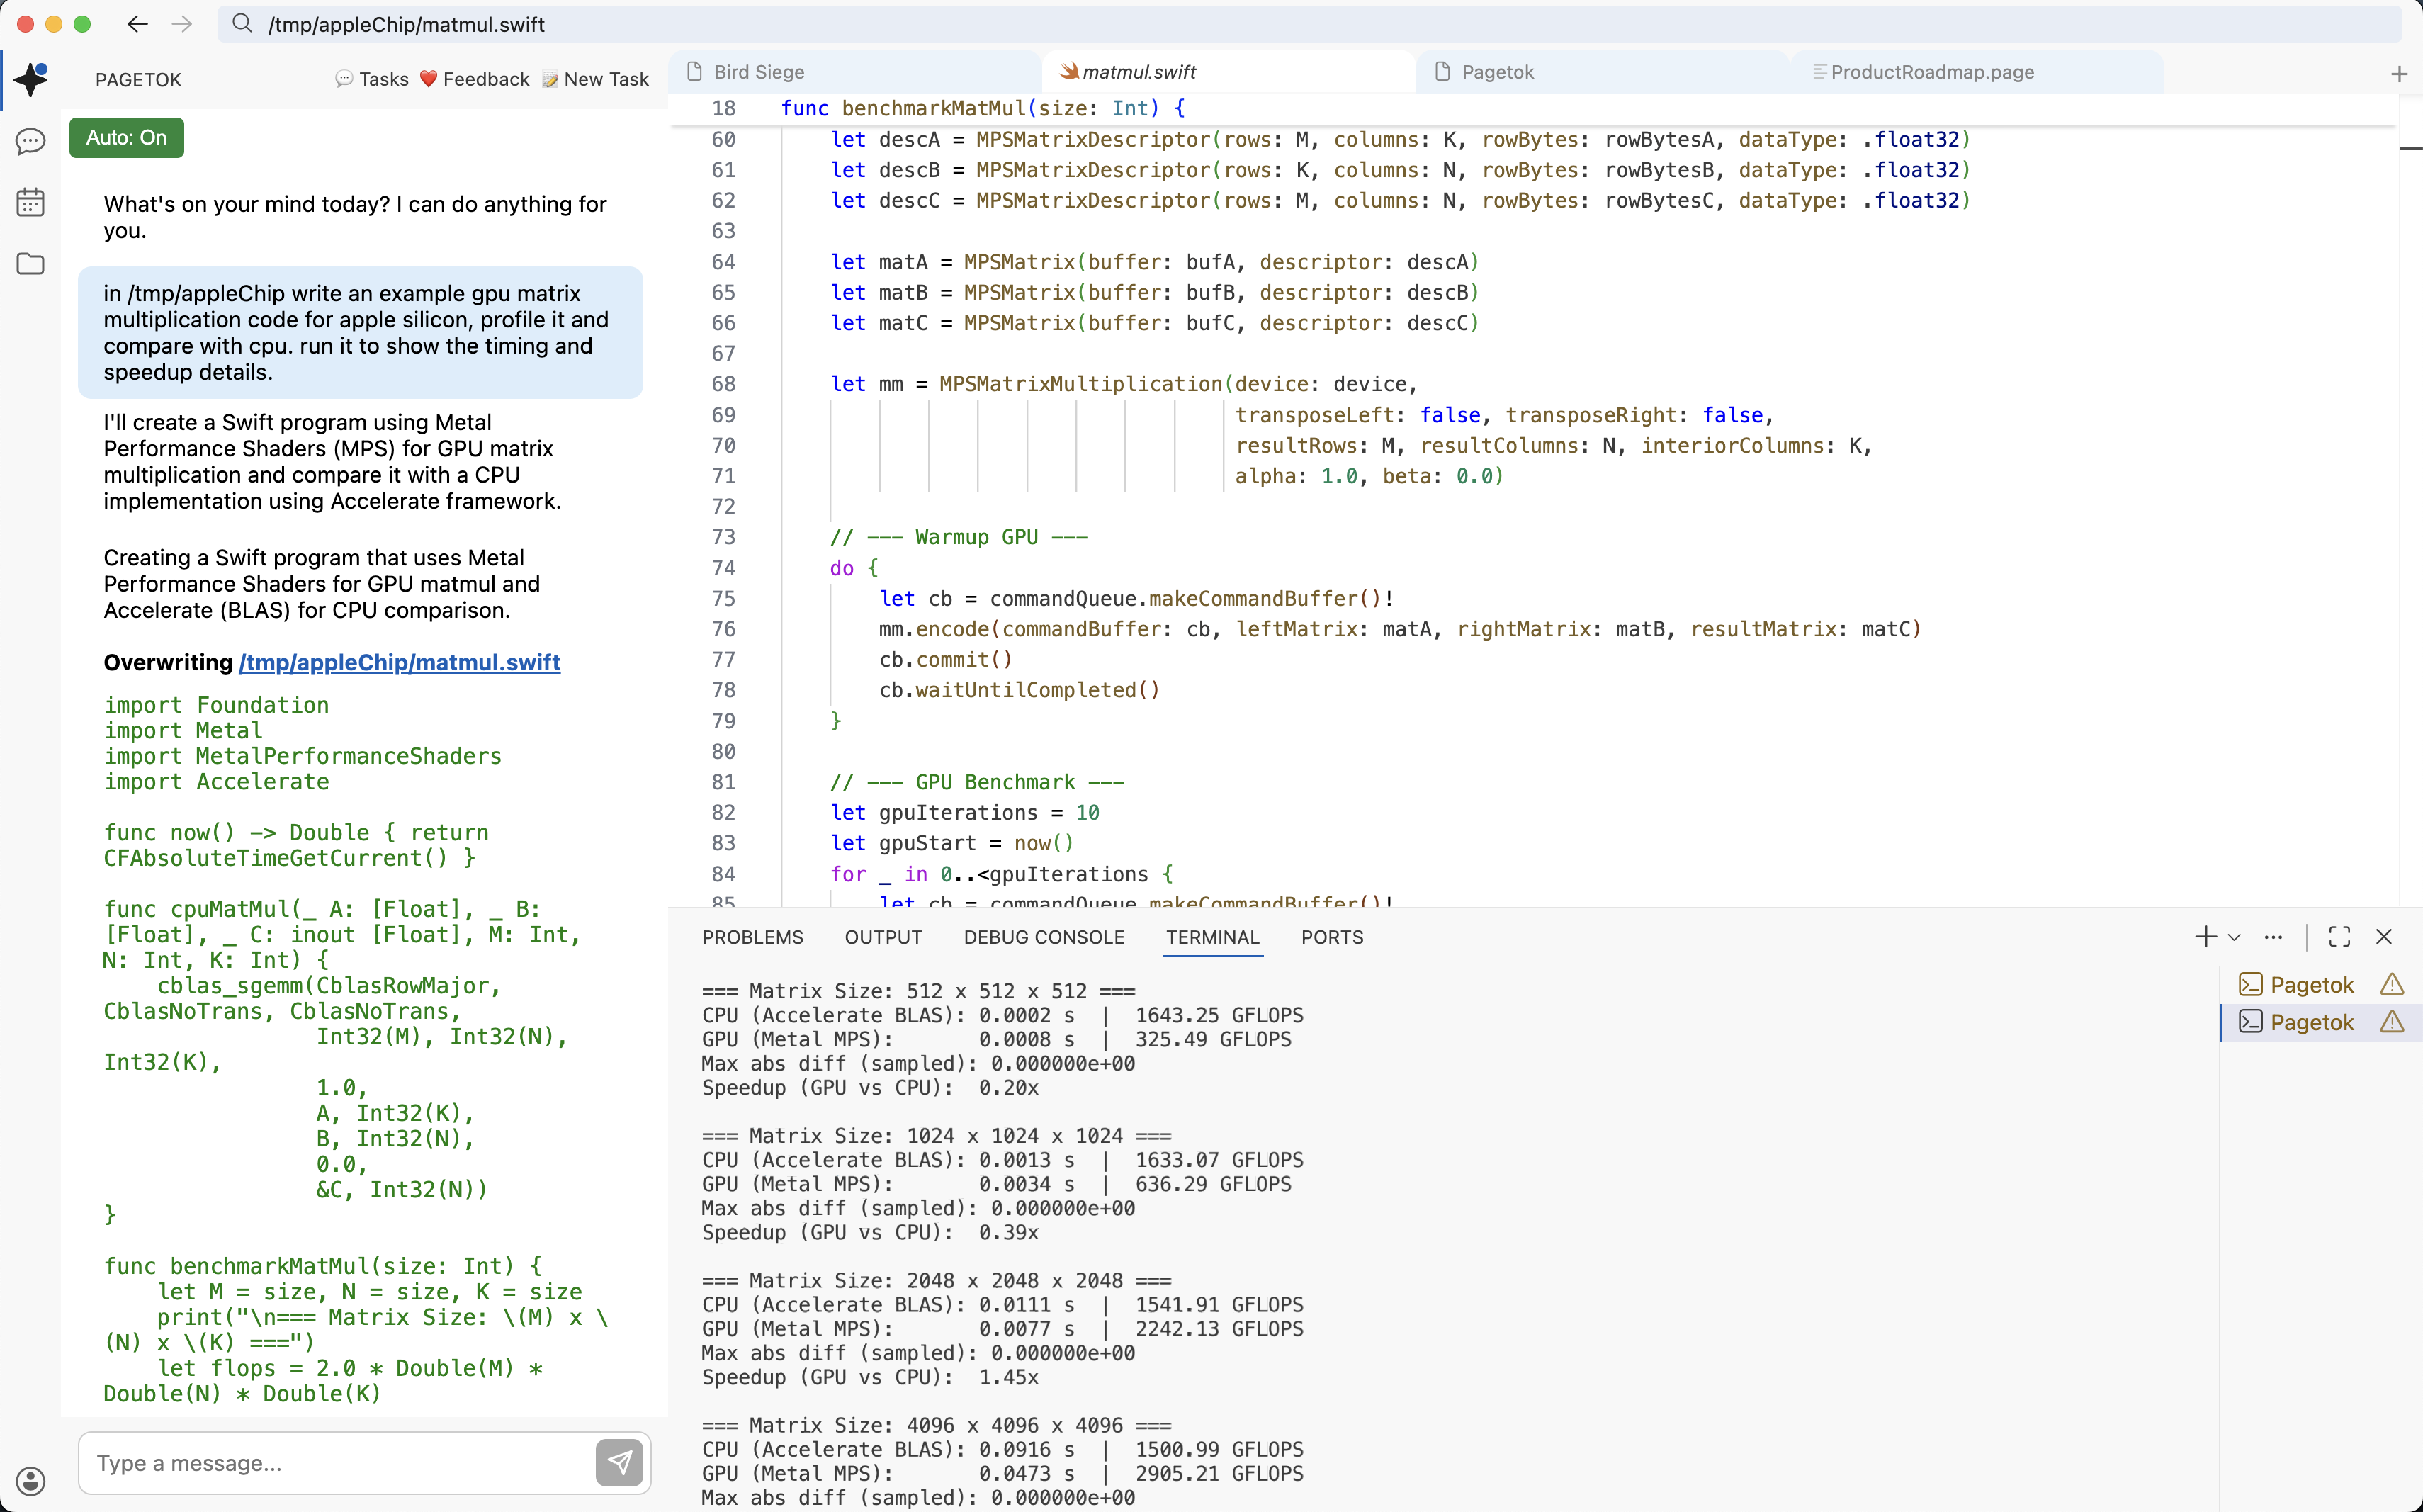Open the chat conversations icon
Screen dimensions: 2423x1512
point(30,142)
